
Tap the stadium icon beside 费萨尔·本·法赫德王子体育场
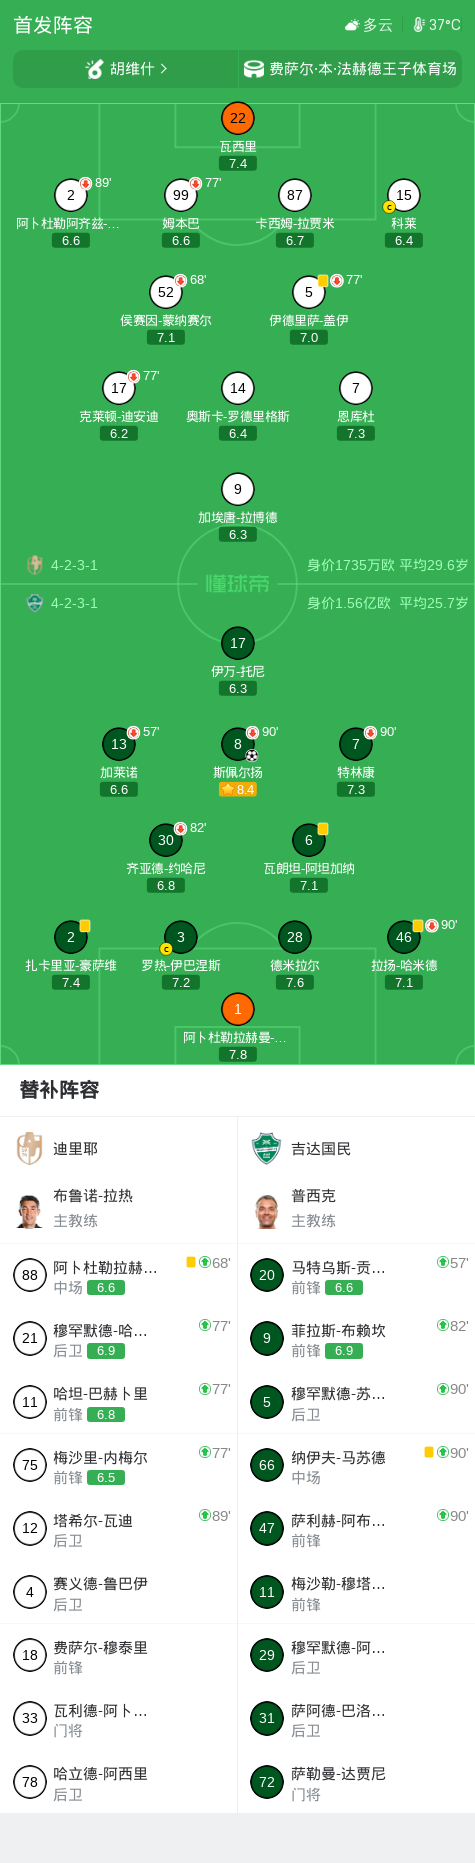pos(254,69)
